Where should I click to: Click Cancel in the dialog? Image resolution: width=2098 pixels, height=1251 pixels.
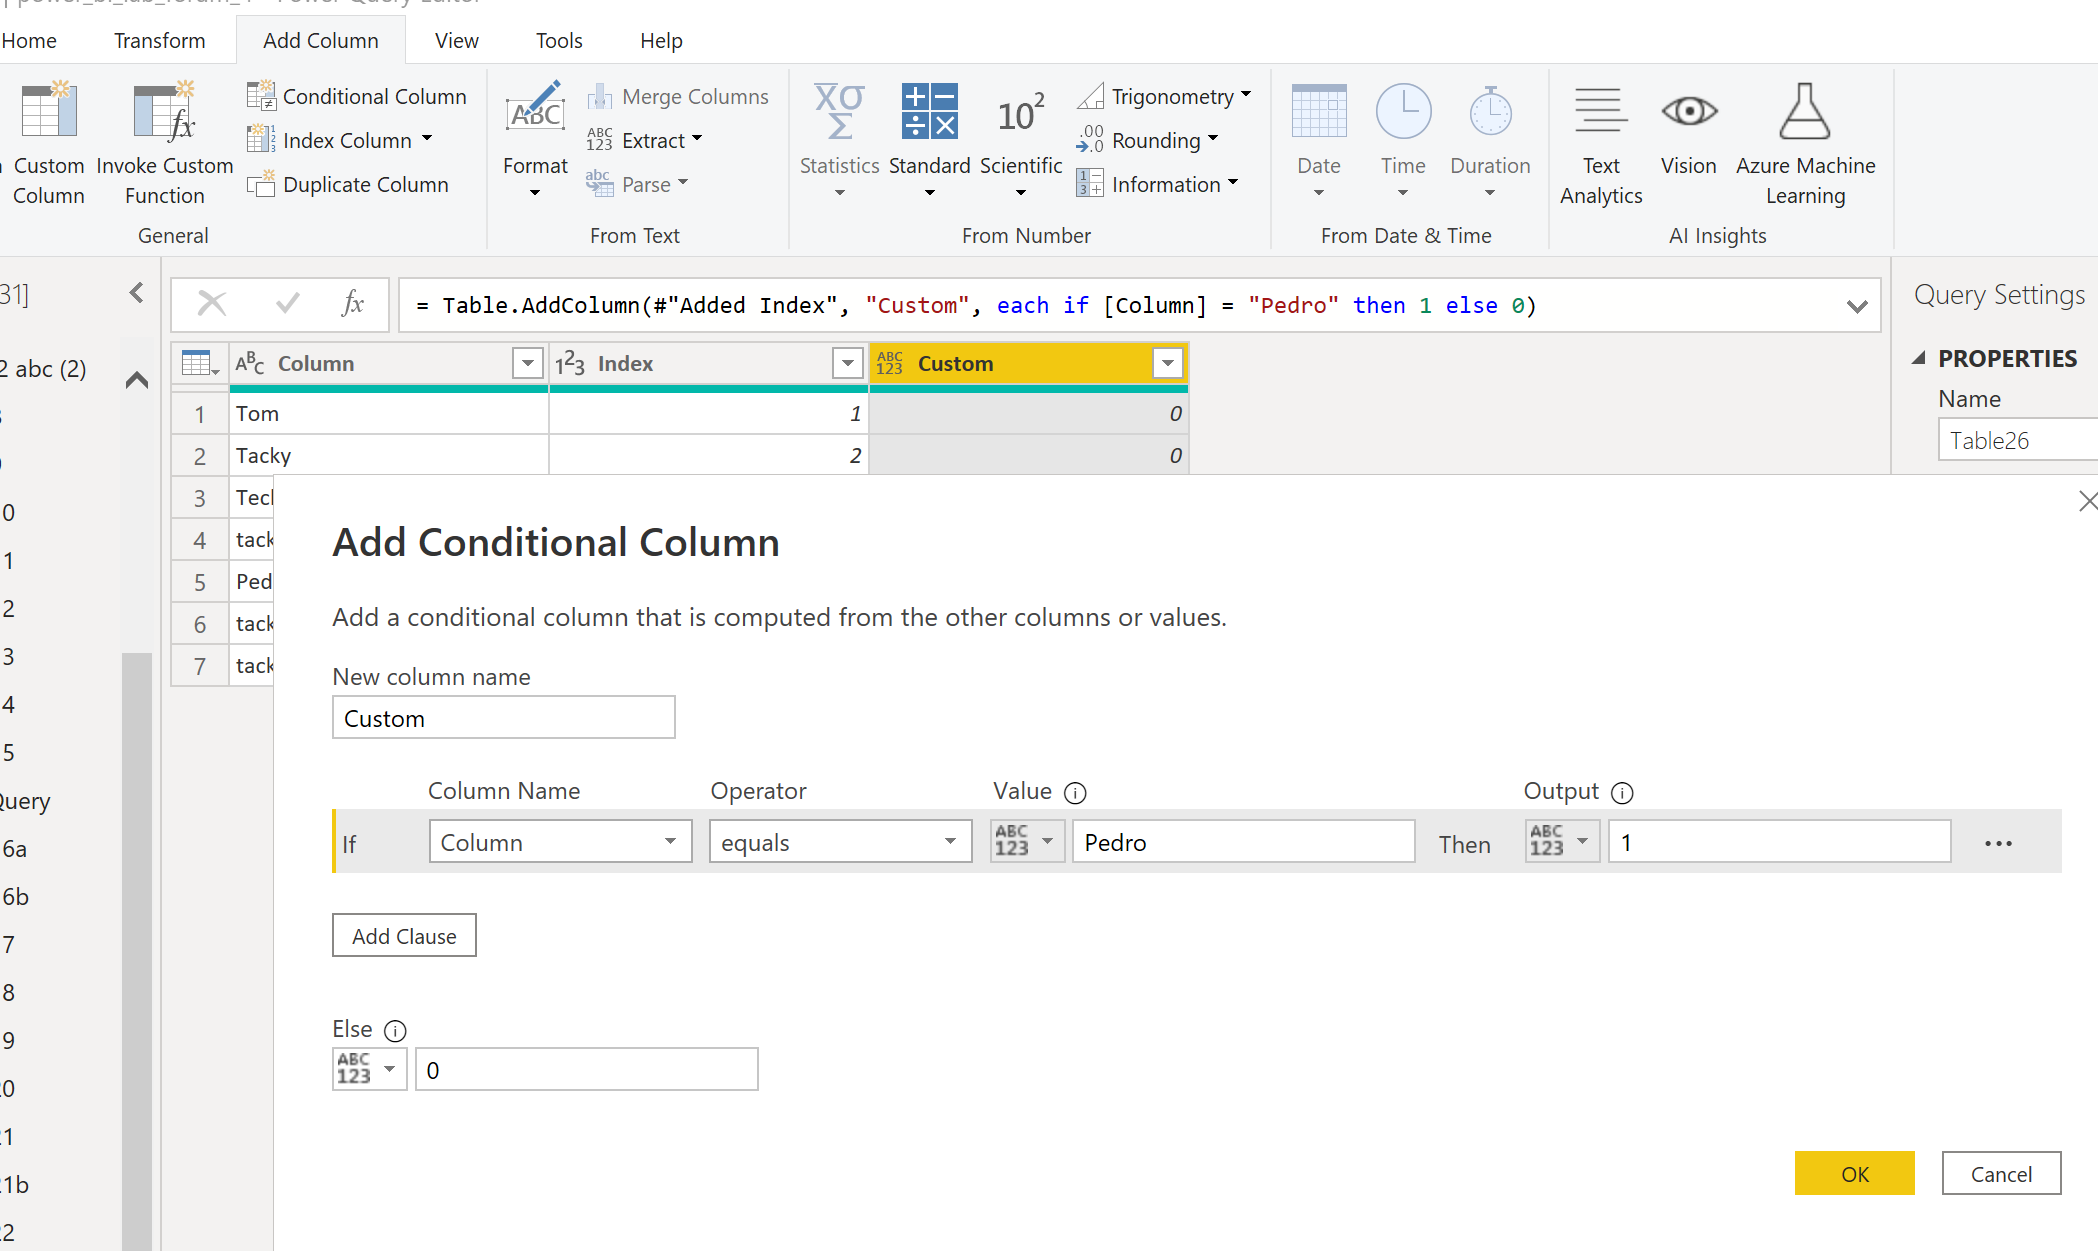click(x=2001, y=1173)
